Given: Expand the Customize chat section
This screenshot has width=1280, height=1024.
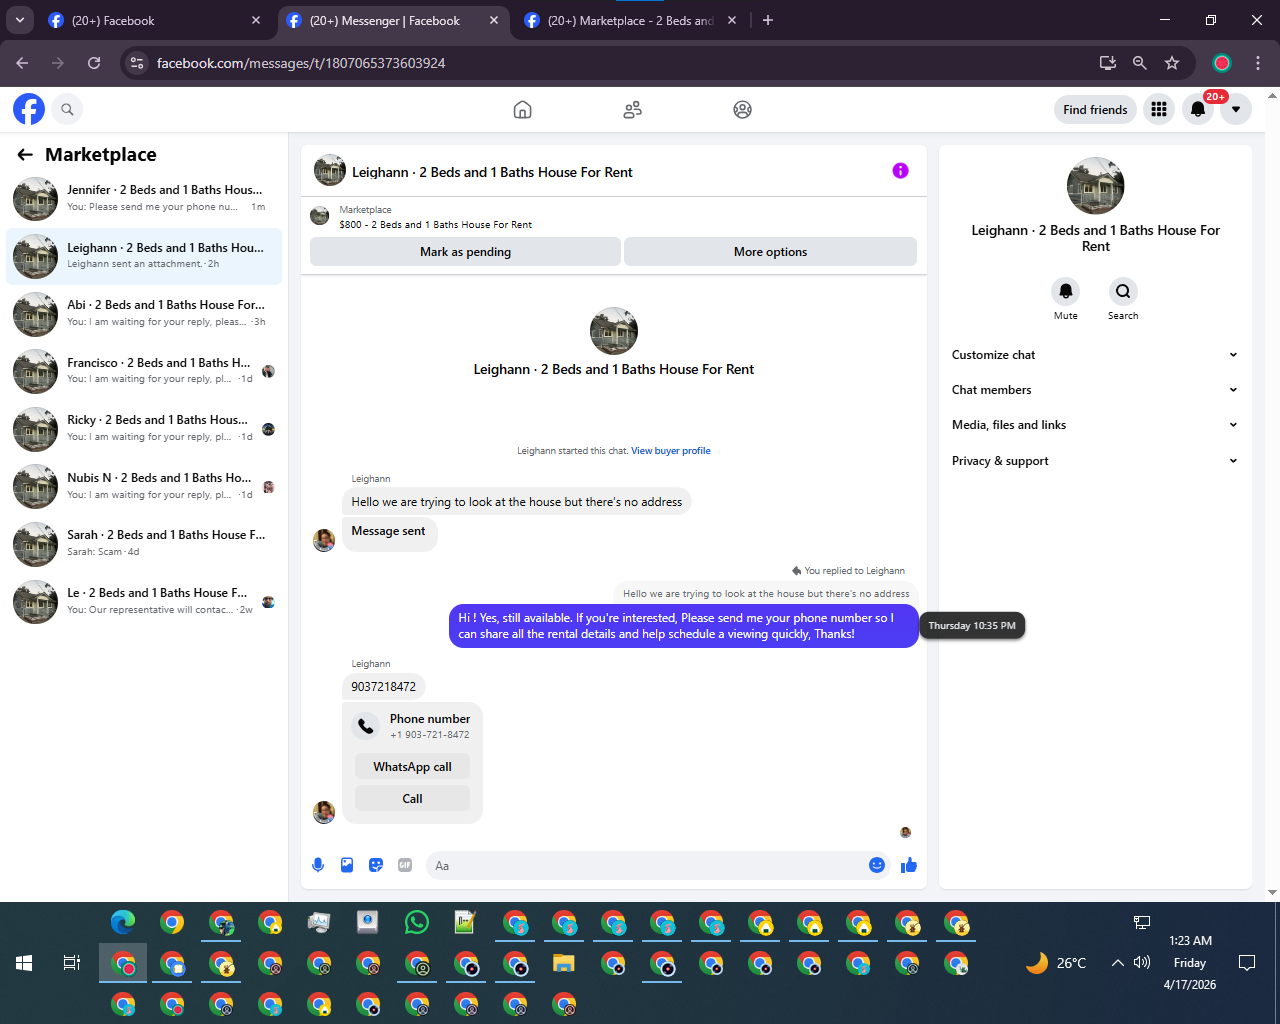Looking at the screenshot, I should tap(1095, 355).
